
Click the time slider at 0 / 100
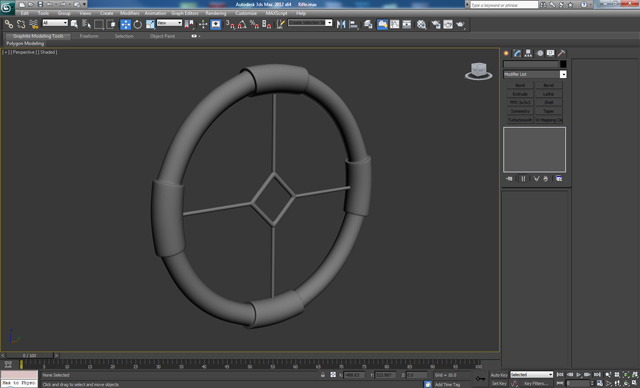pos(29,356)
